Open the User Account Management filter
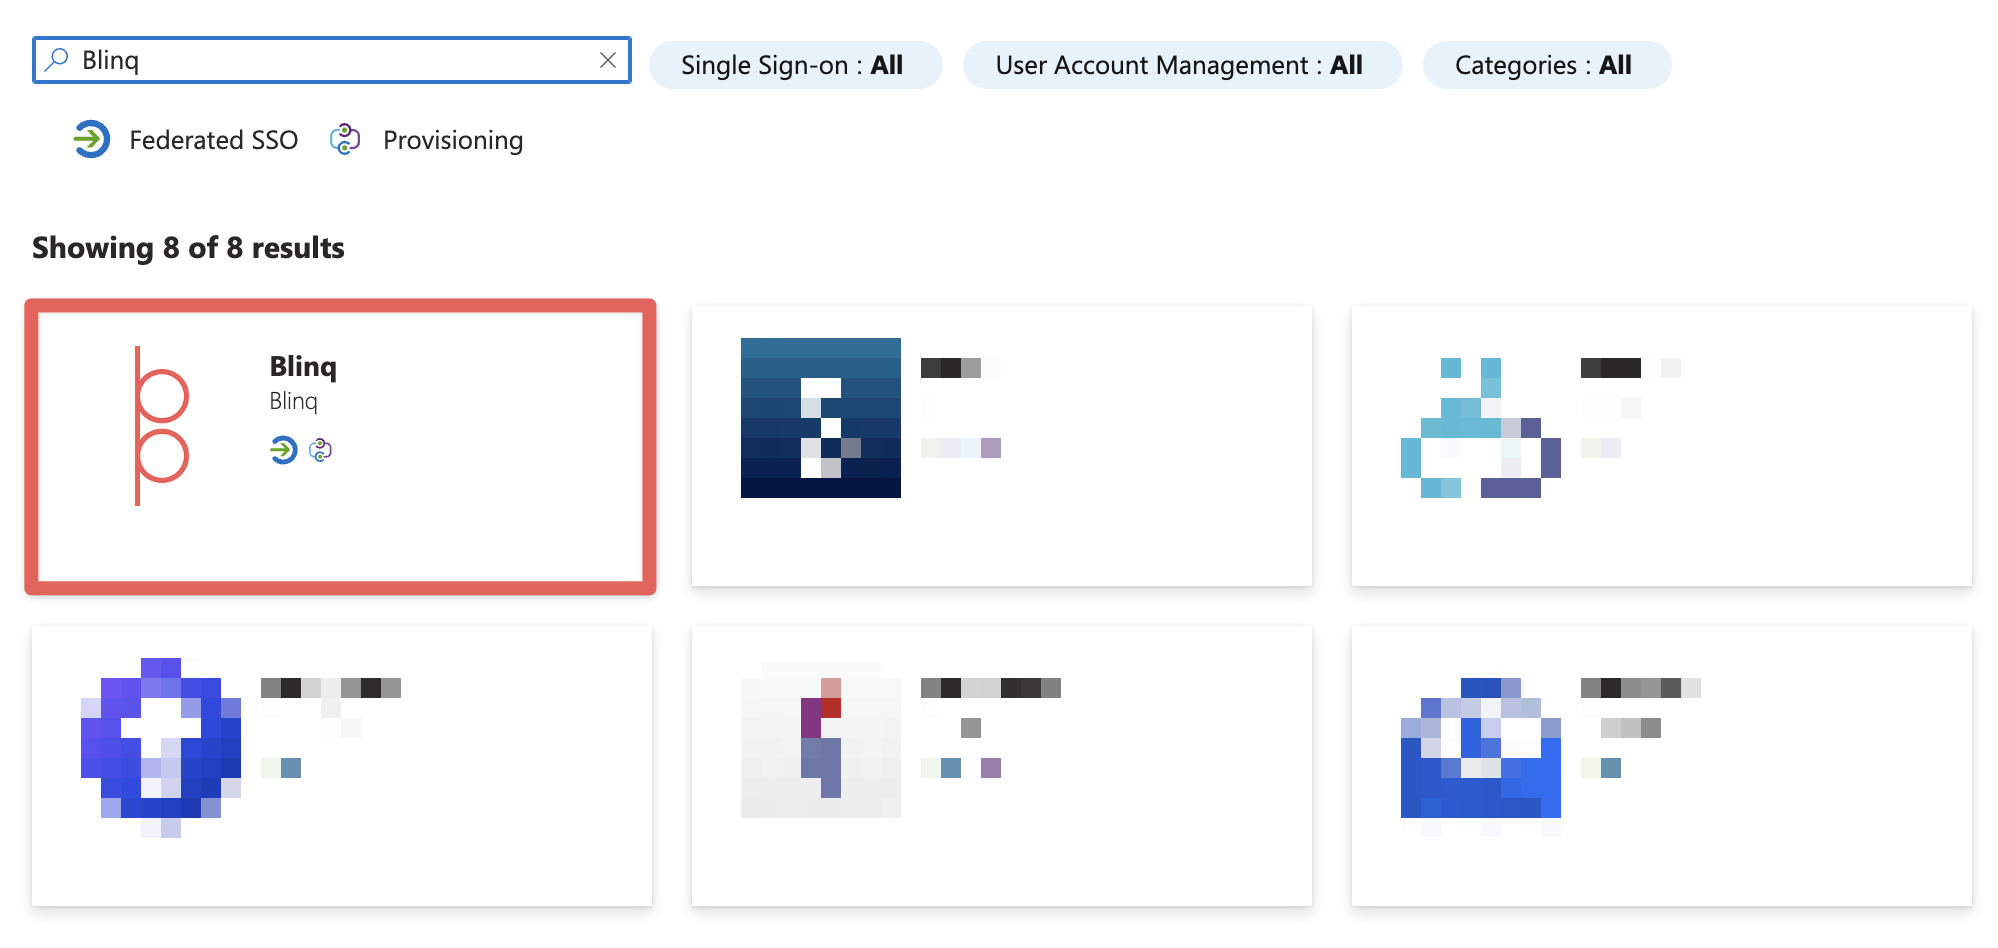The image size is (1998, 948). click(1182, 65)
